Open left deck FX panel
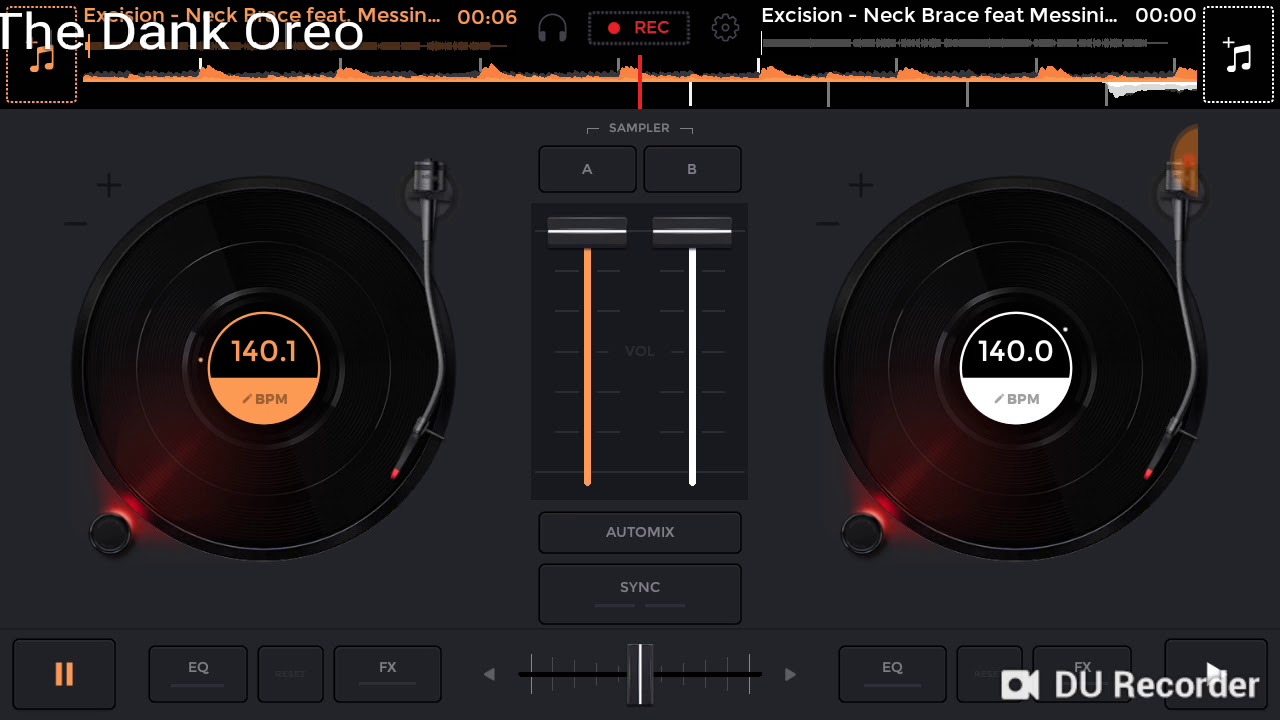Viewport: 1280px width, 720px height. tap(387, 674)
